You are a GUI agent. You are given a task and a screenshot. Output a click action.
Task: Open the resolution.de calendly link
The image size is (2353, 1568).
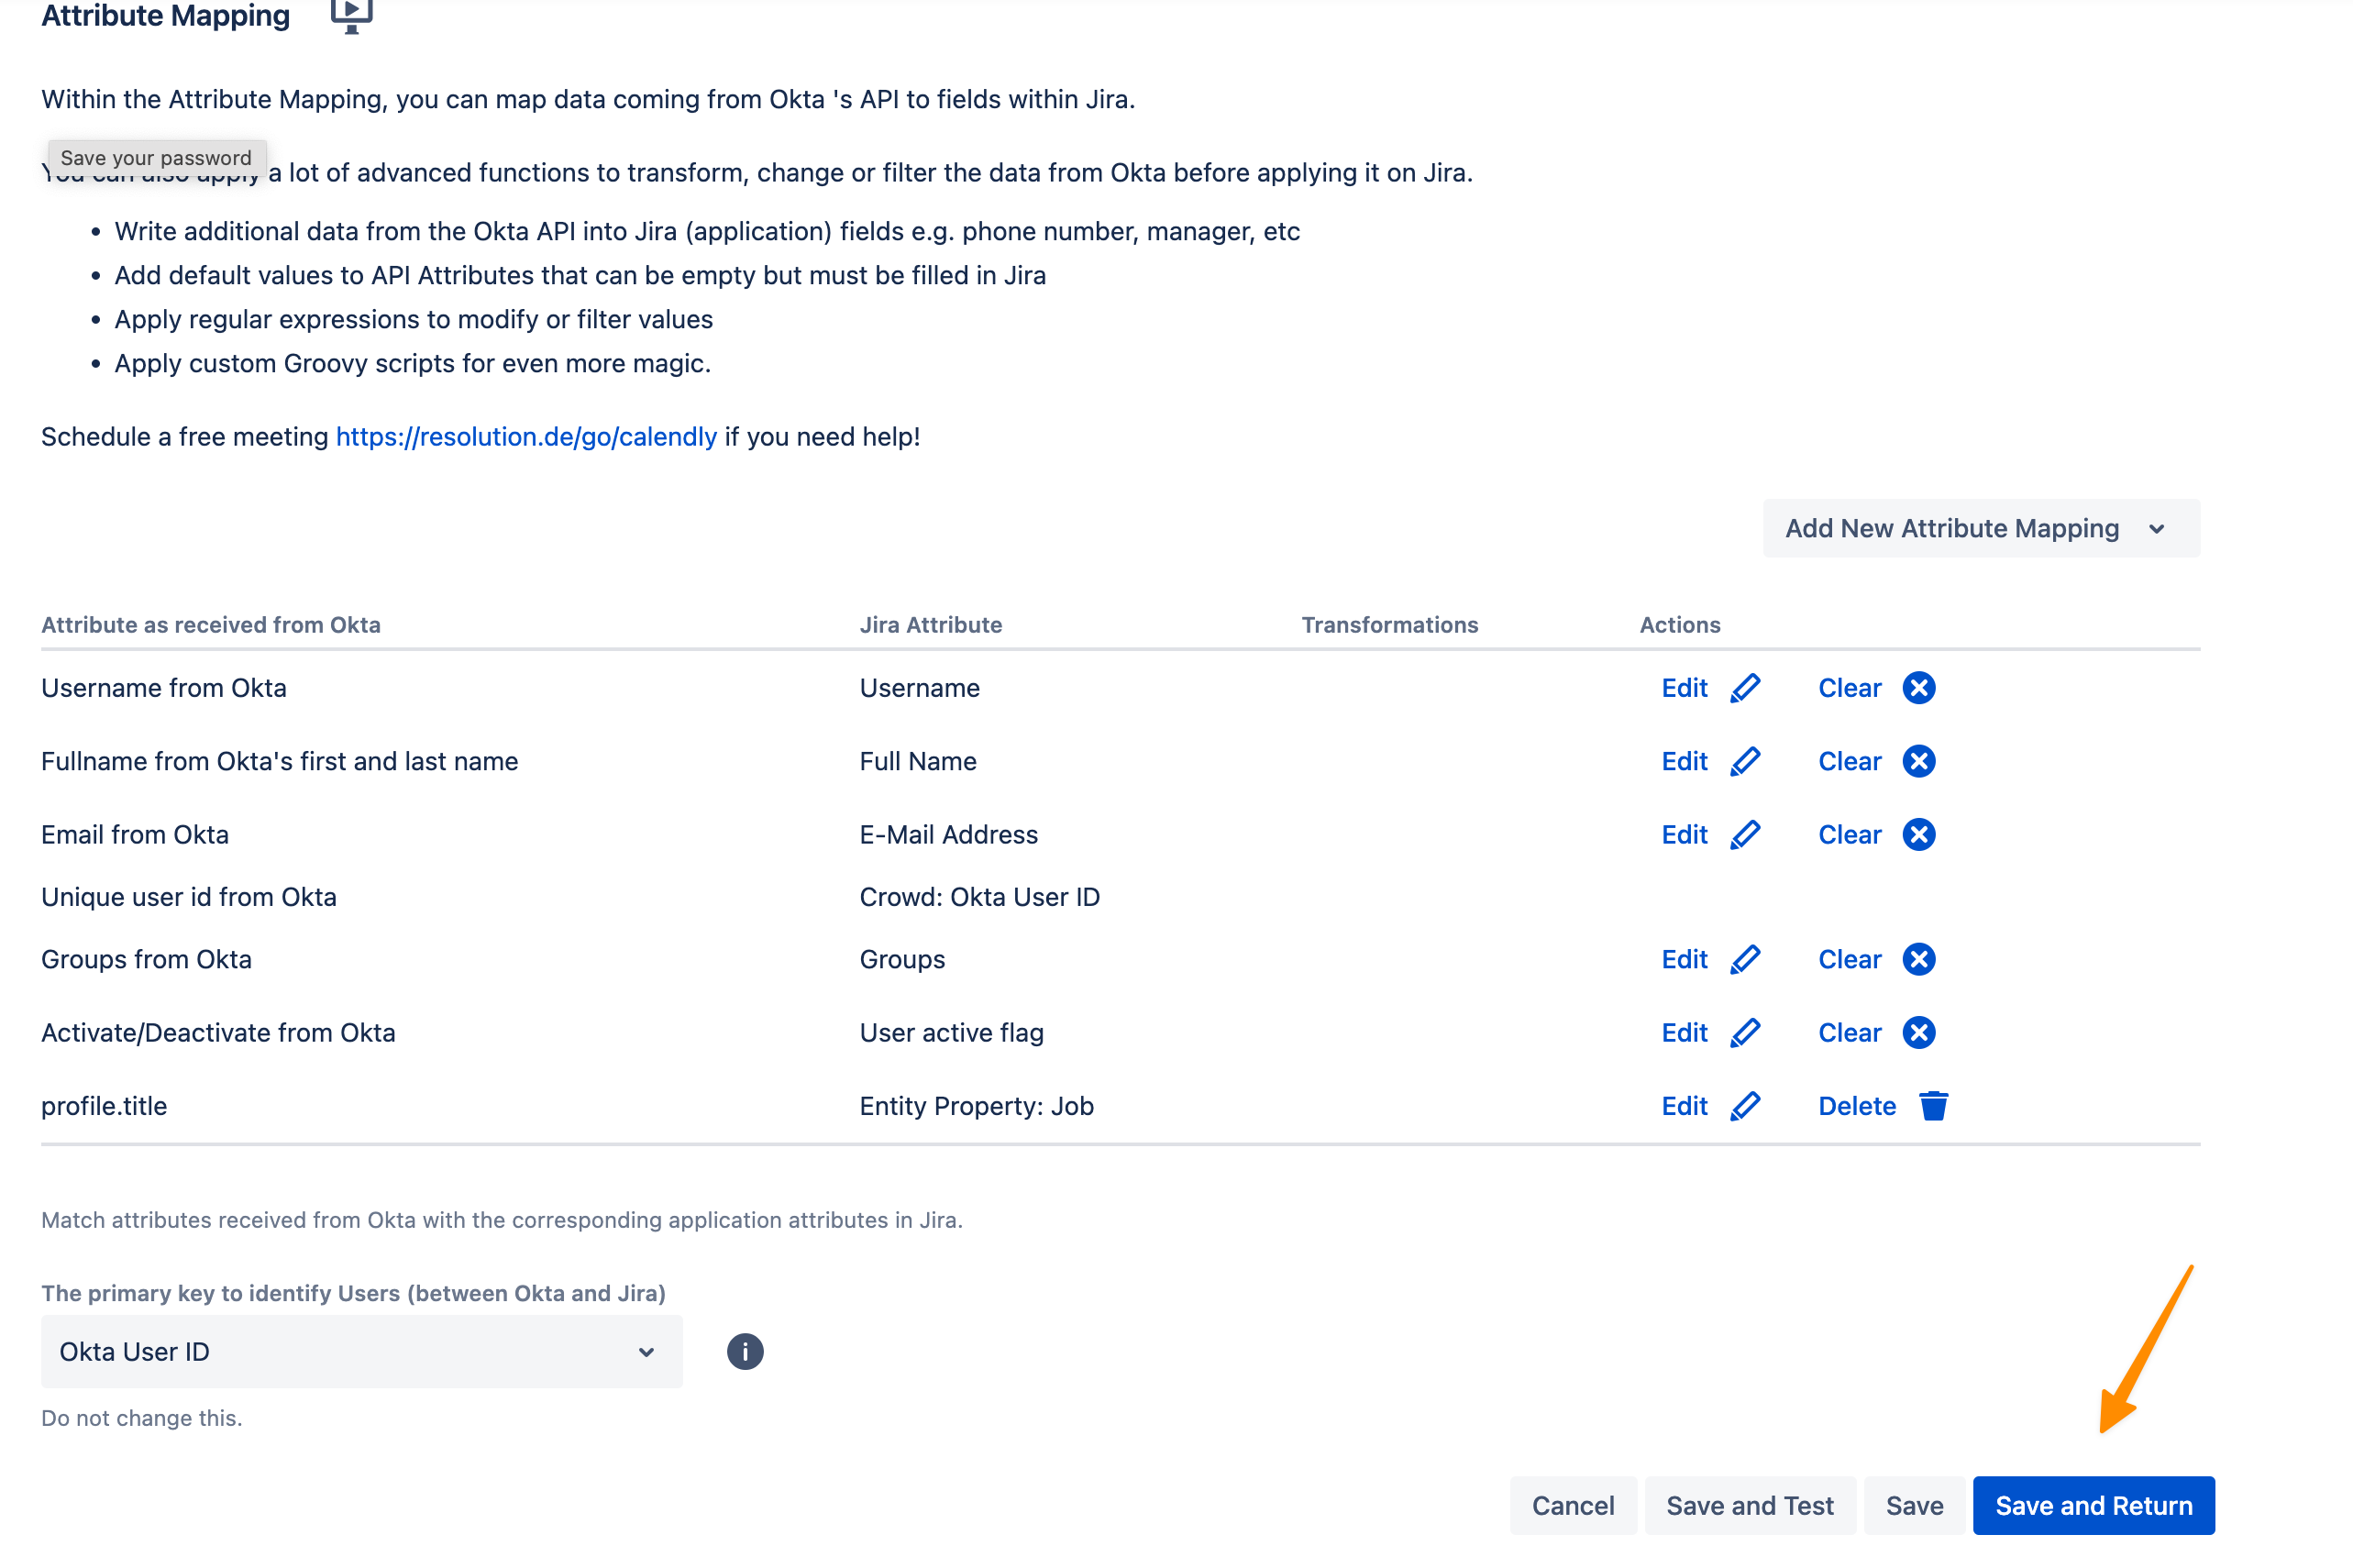tap(526, 437)
